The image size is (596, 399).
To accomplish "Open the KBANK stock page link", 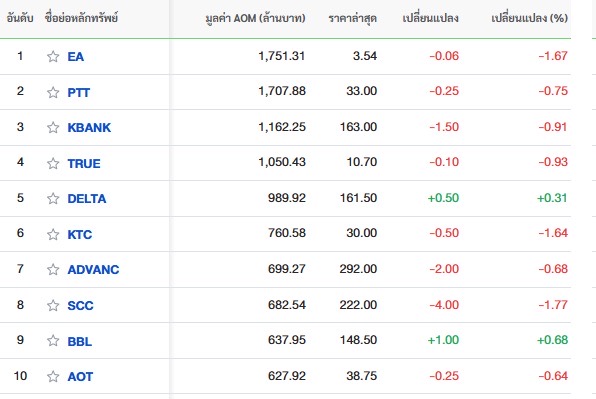I will click(x=89, y=127).
